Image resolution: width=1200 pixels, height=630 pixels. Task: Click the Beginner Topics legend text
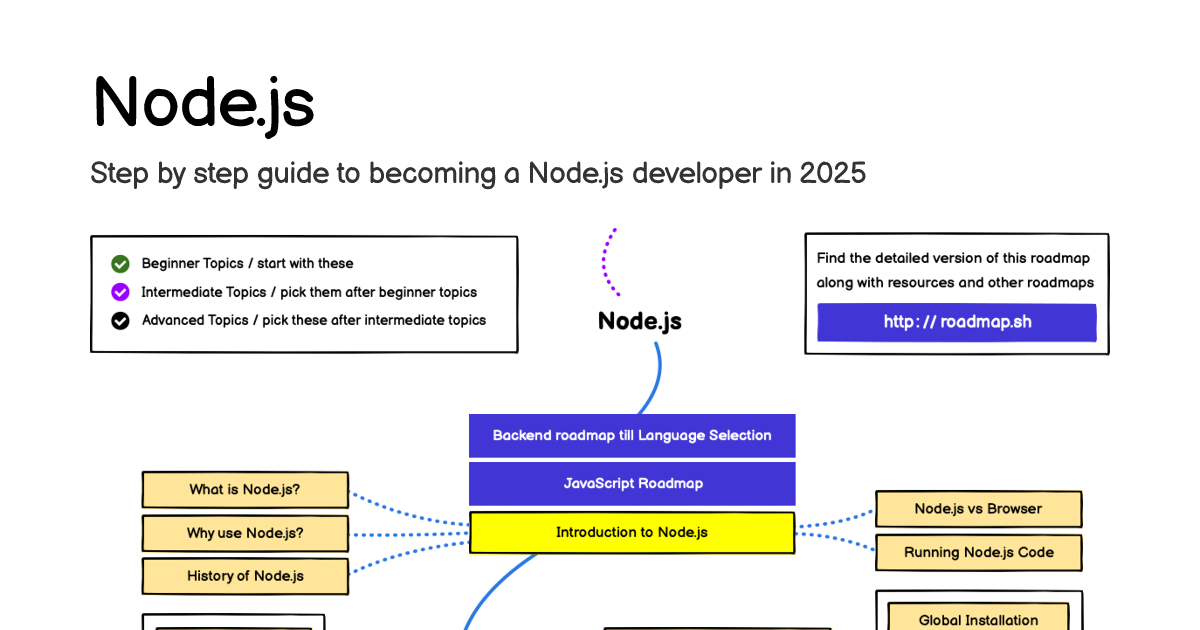tap(247, 264)
